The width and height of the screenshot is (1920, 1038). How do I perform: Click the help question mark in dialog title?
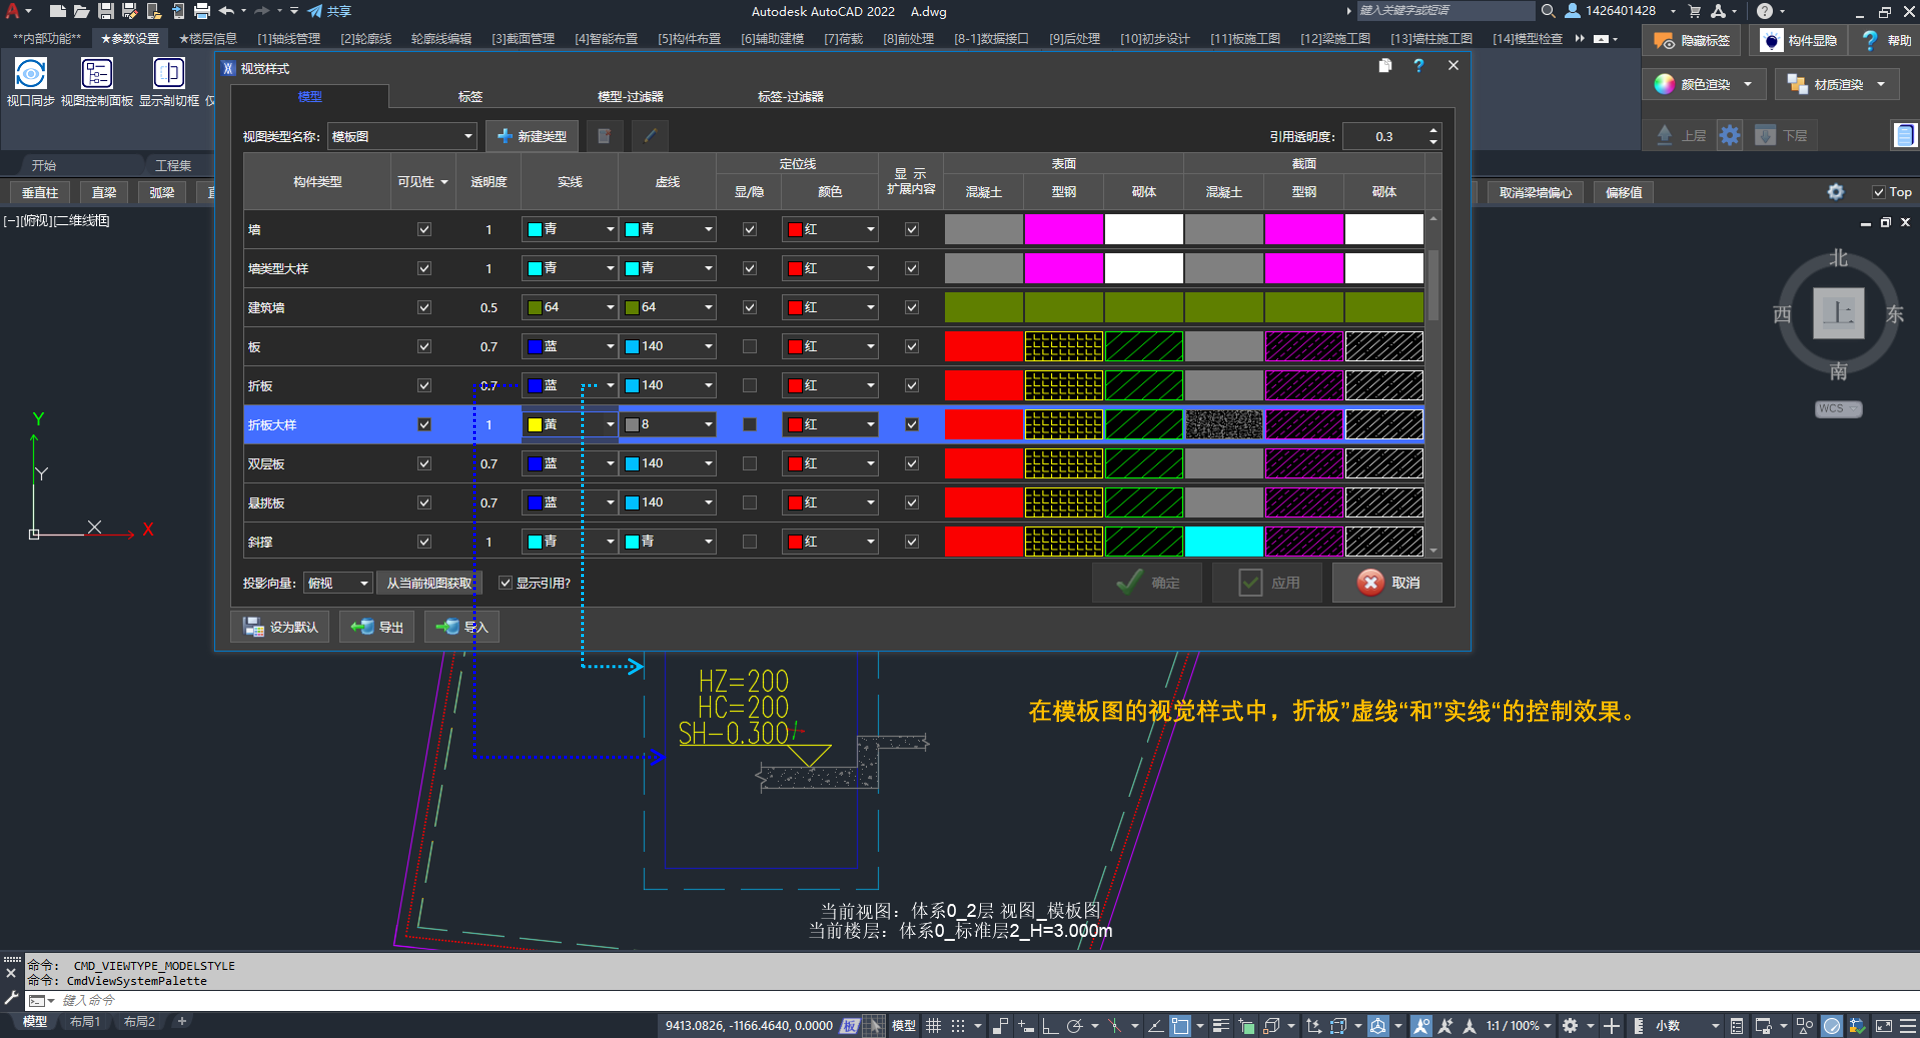coord(1418,66)
